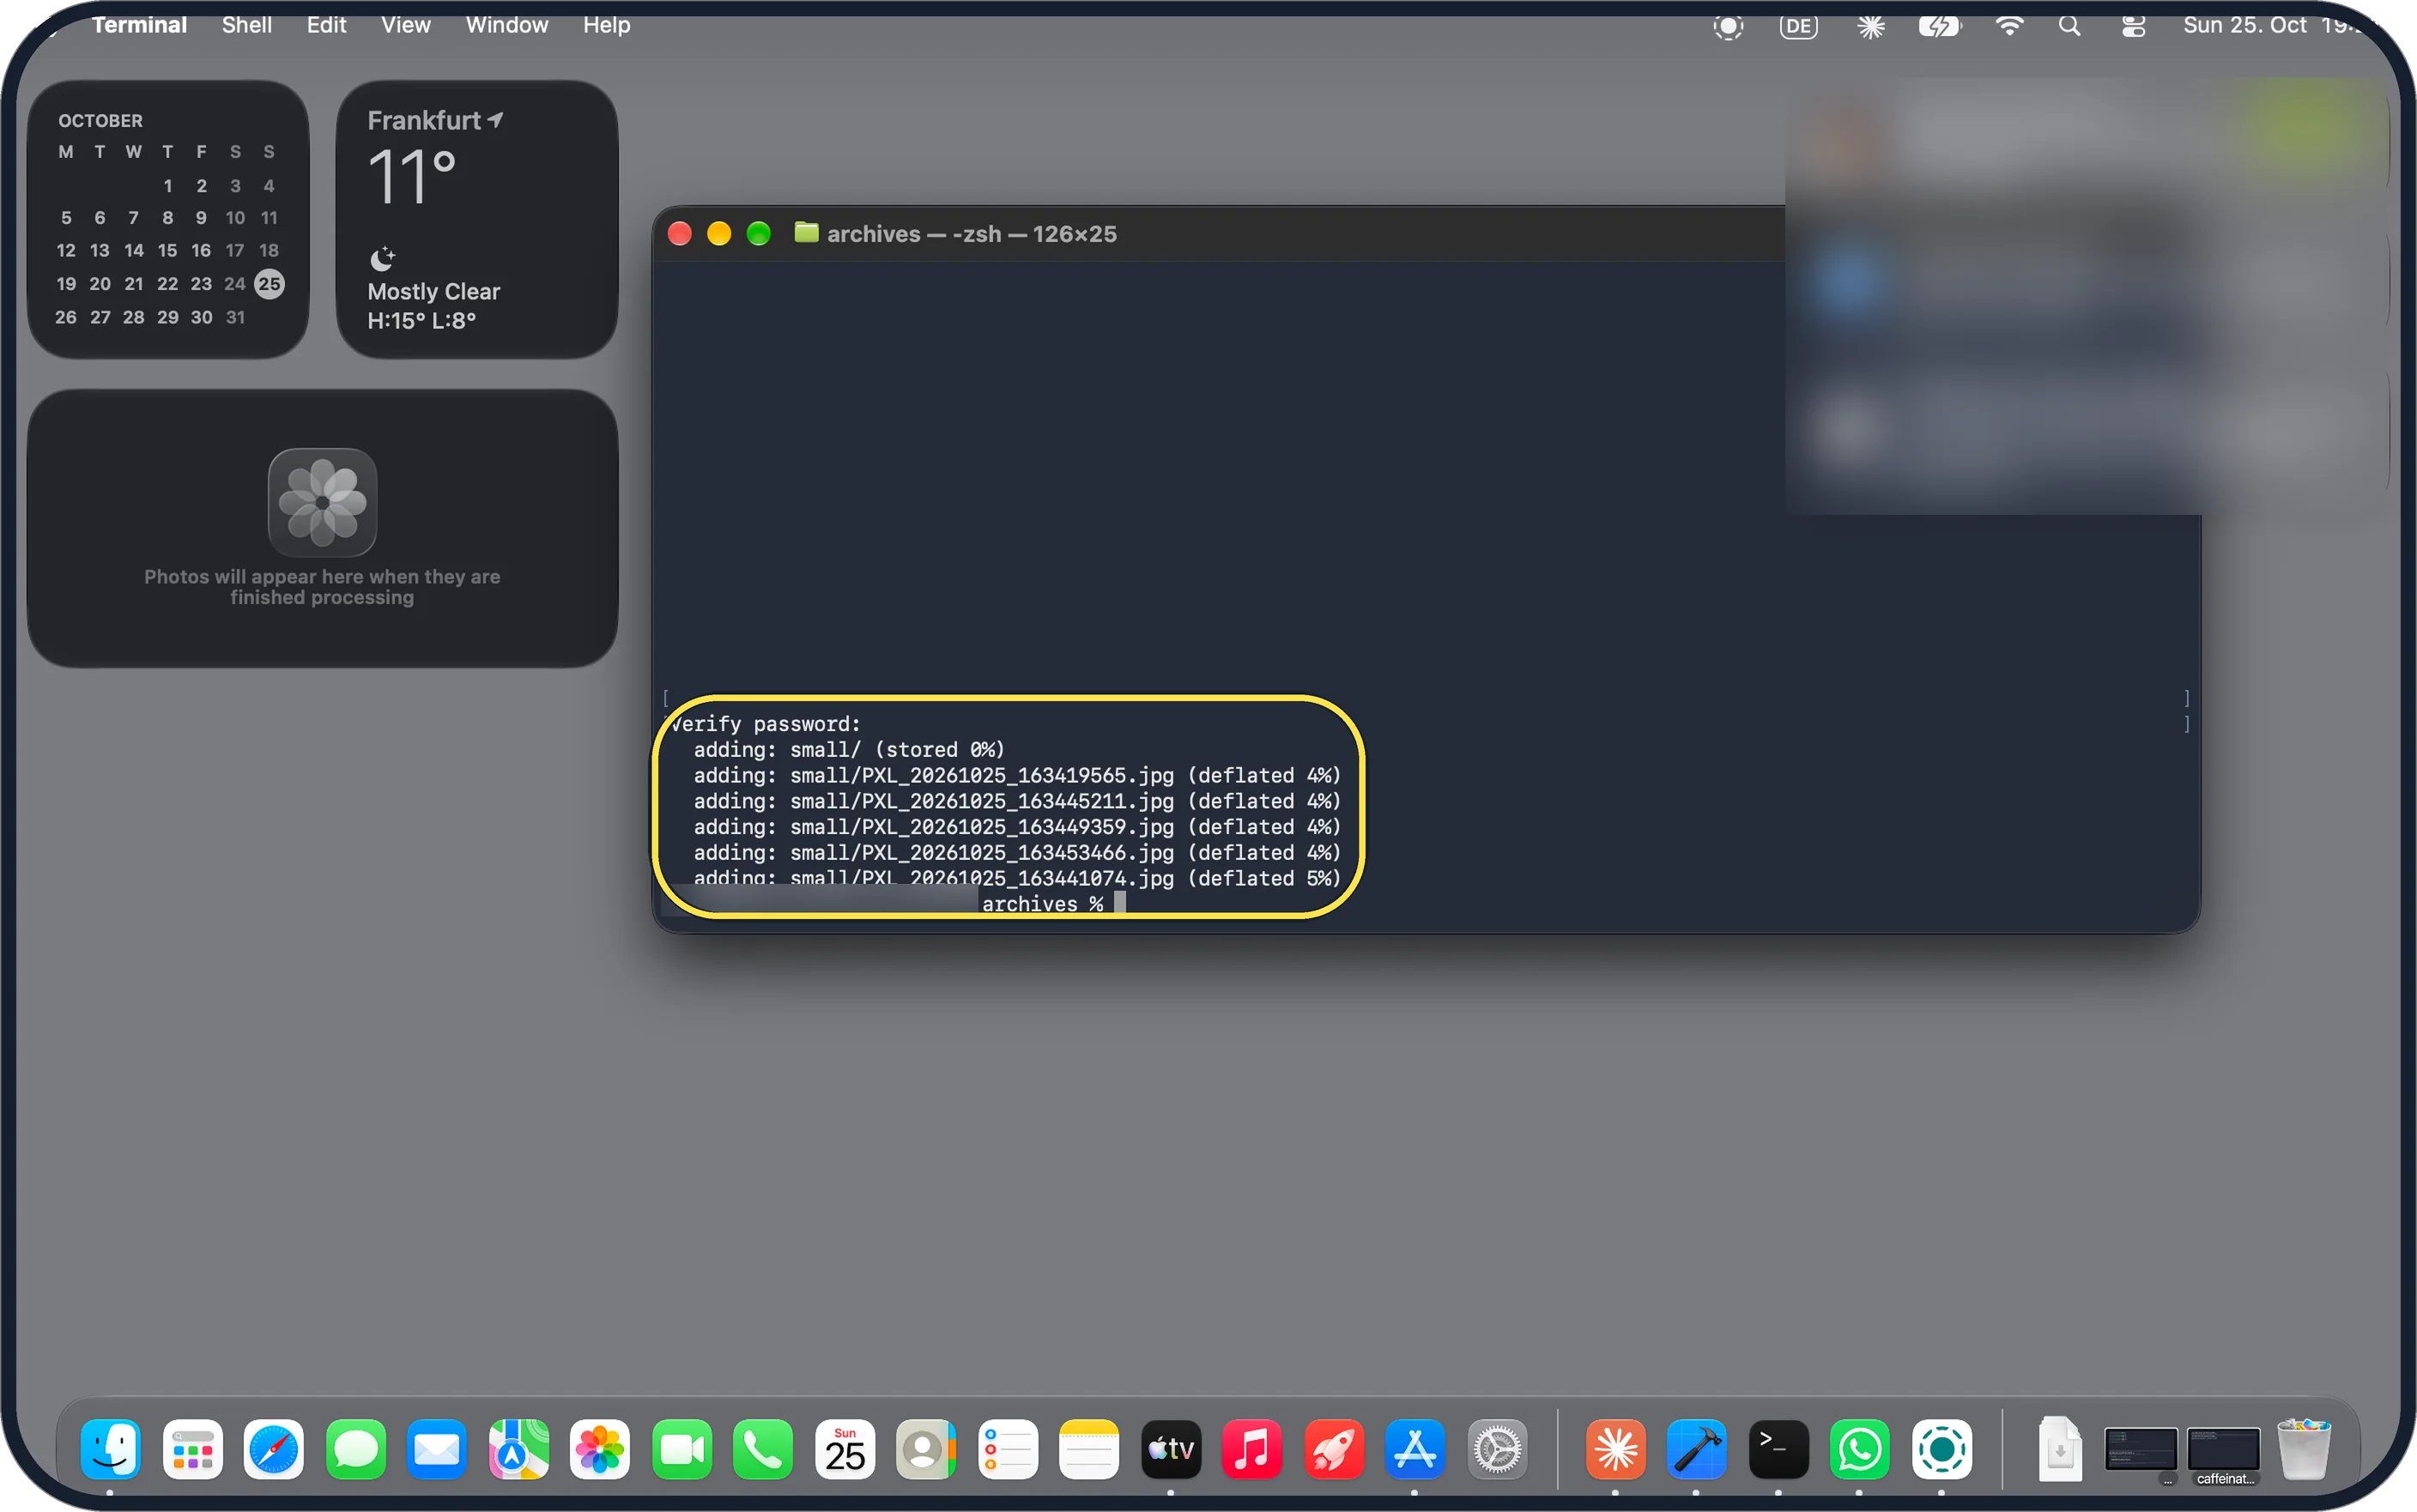This screenshot has width=2417, height=1512.
Task: Open Maps from the Dock
Action: click(x=518, y=1449)
